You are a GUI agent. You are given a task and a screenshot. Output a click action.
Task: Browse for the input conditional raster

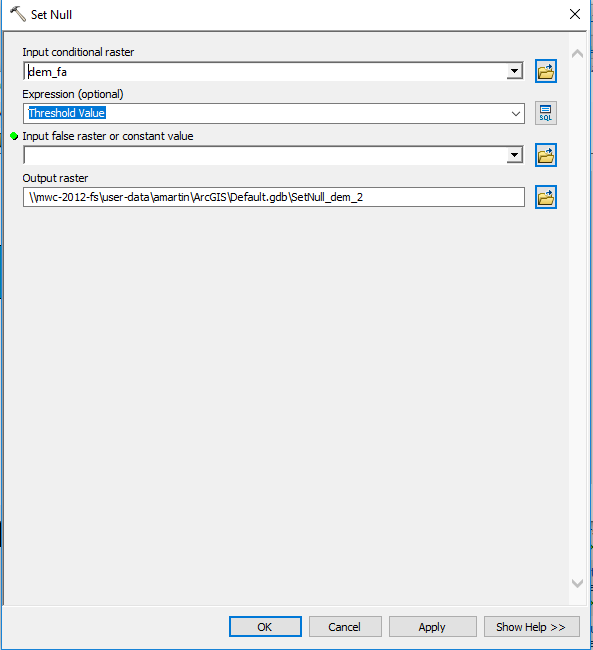[x=546, y=71]
